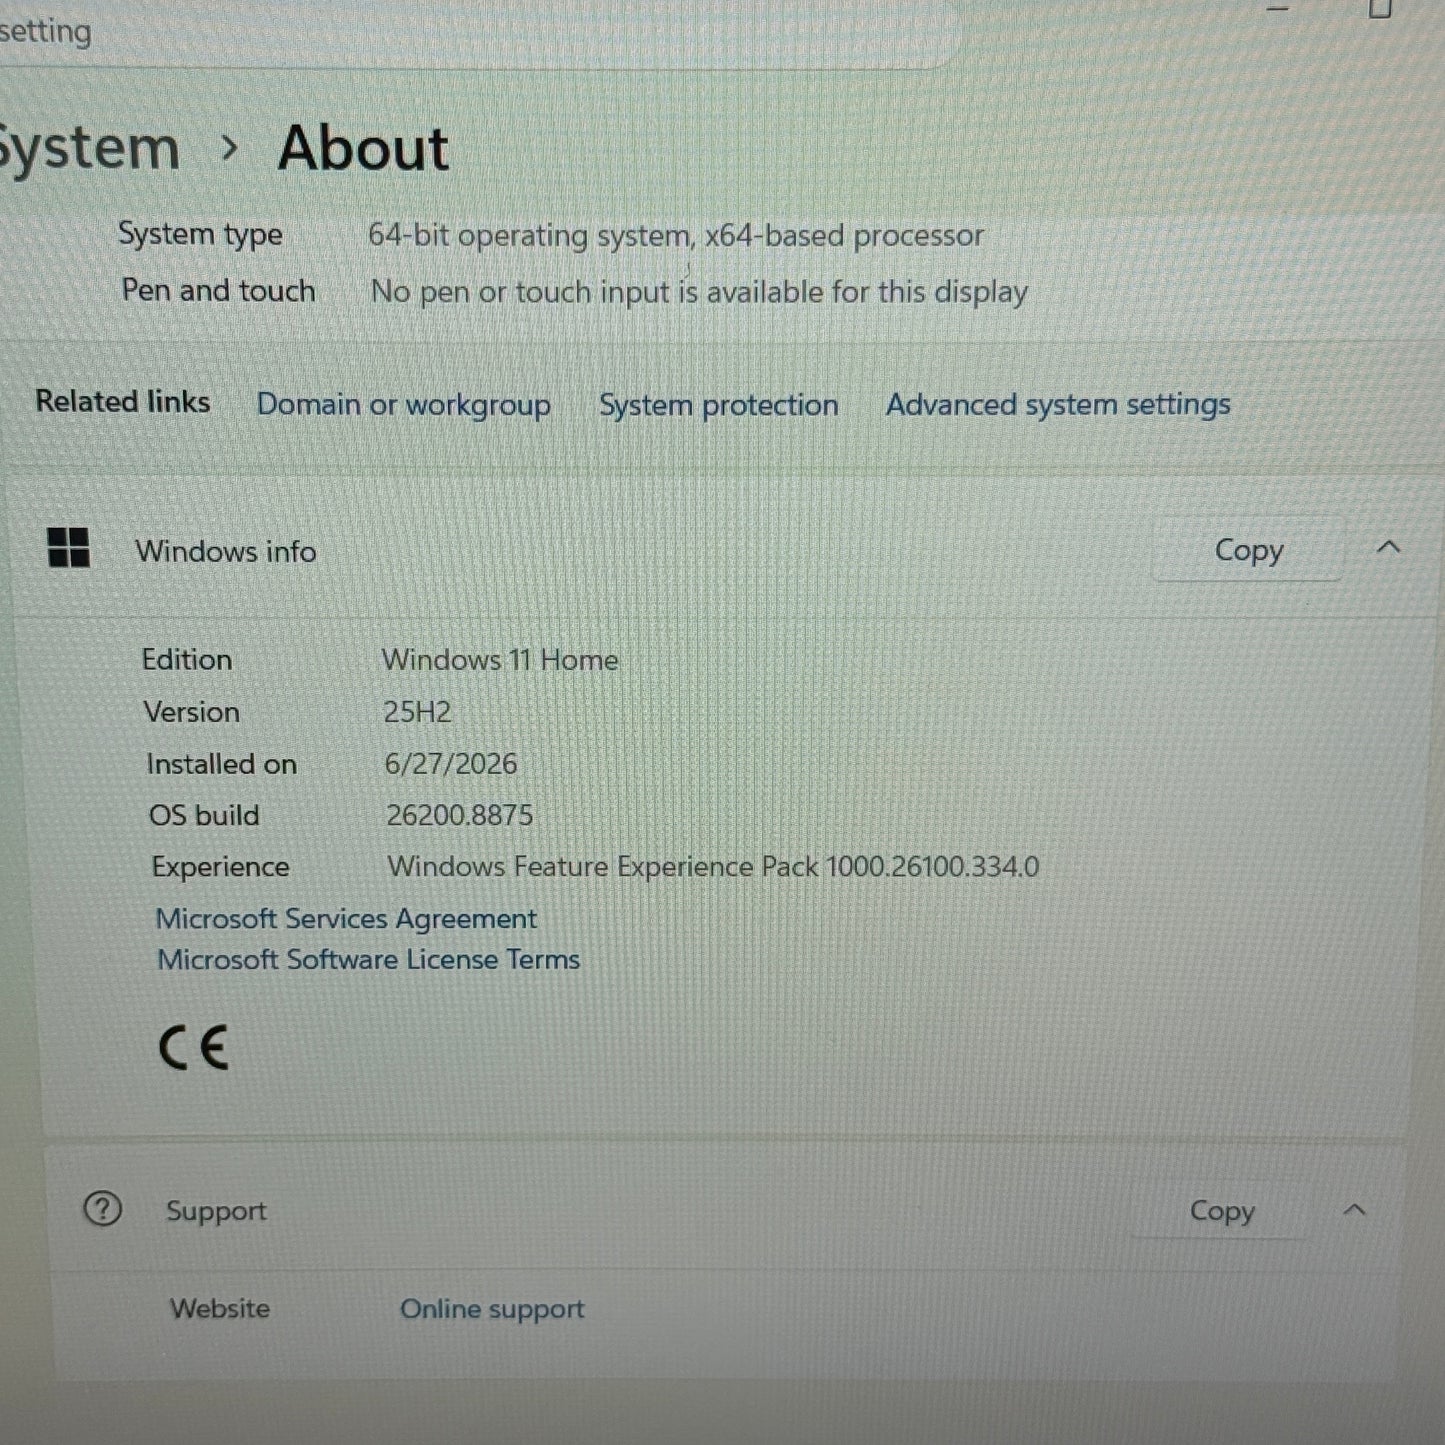
Task: Click the Version label
Action: [x=192, y=712]
